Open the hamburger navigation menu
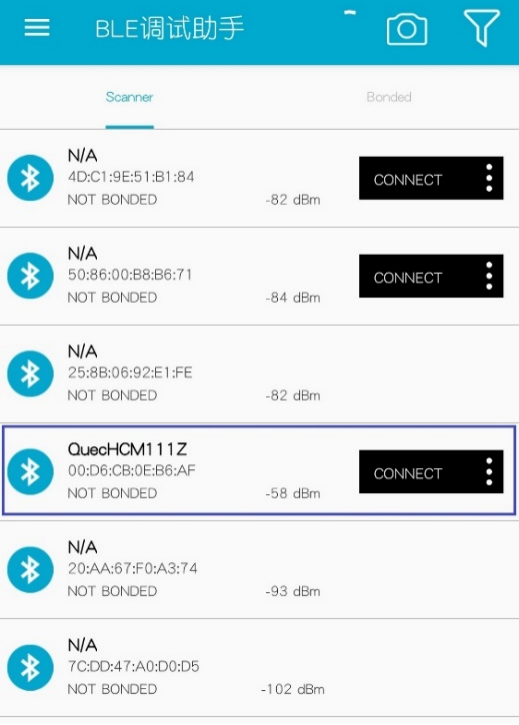Screen dimensions: 519x725 (37, 28)
